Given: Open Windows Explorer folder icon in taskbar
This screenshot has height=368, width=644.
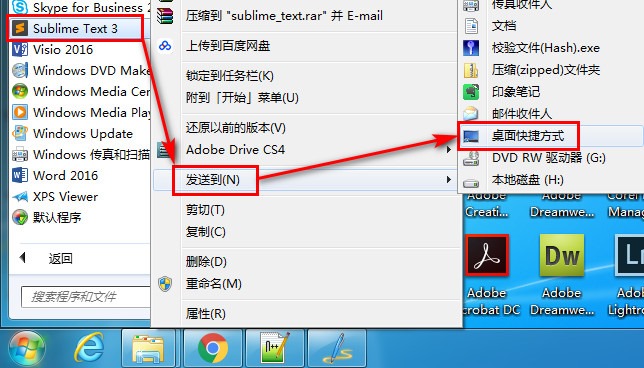Looking at the screenshot, I should point(148,348).
